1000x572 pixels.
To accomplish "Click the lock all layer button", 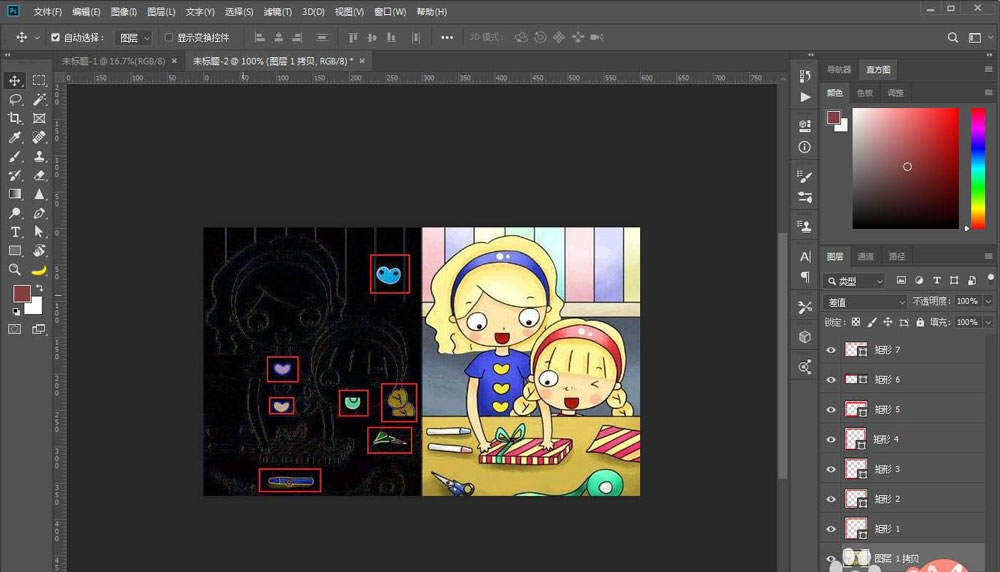I will [920, 323].
